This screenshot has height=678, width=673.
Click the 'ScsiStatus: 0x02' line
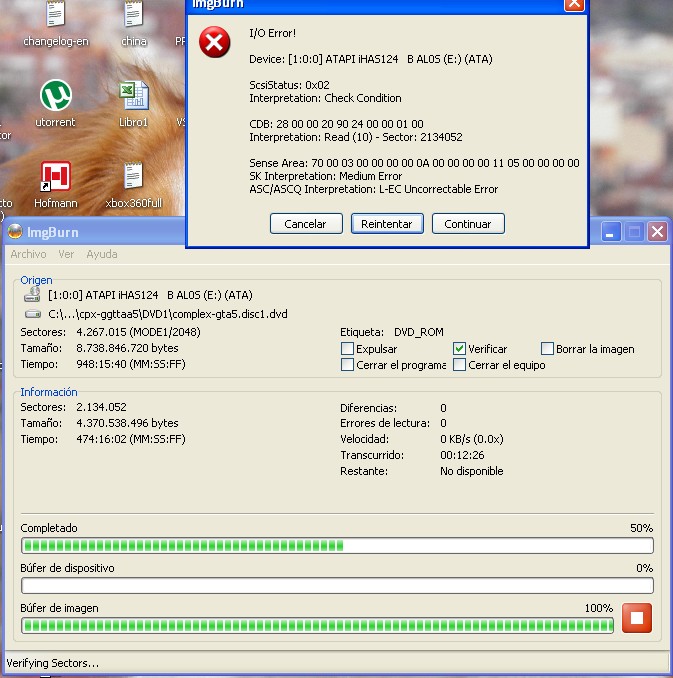(x=289, y=85)
